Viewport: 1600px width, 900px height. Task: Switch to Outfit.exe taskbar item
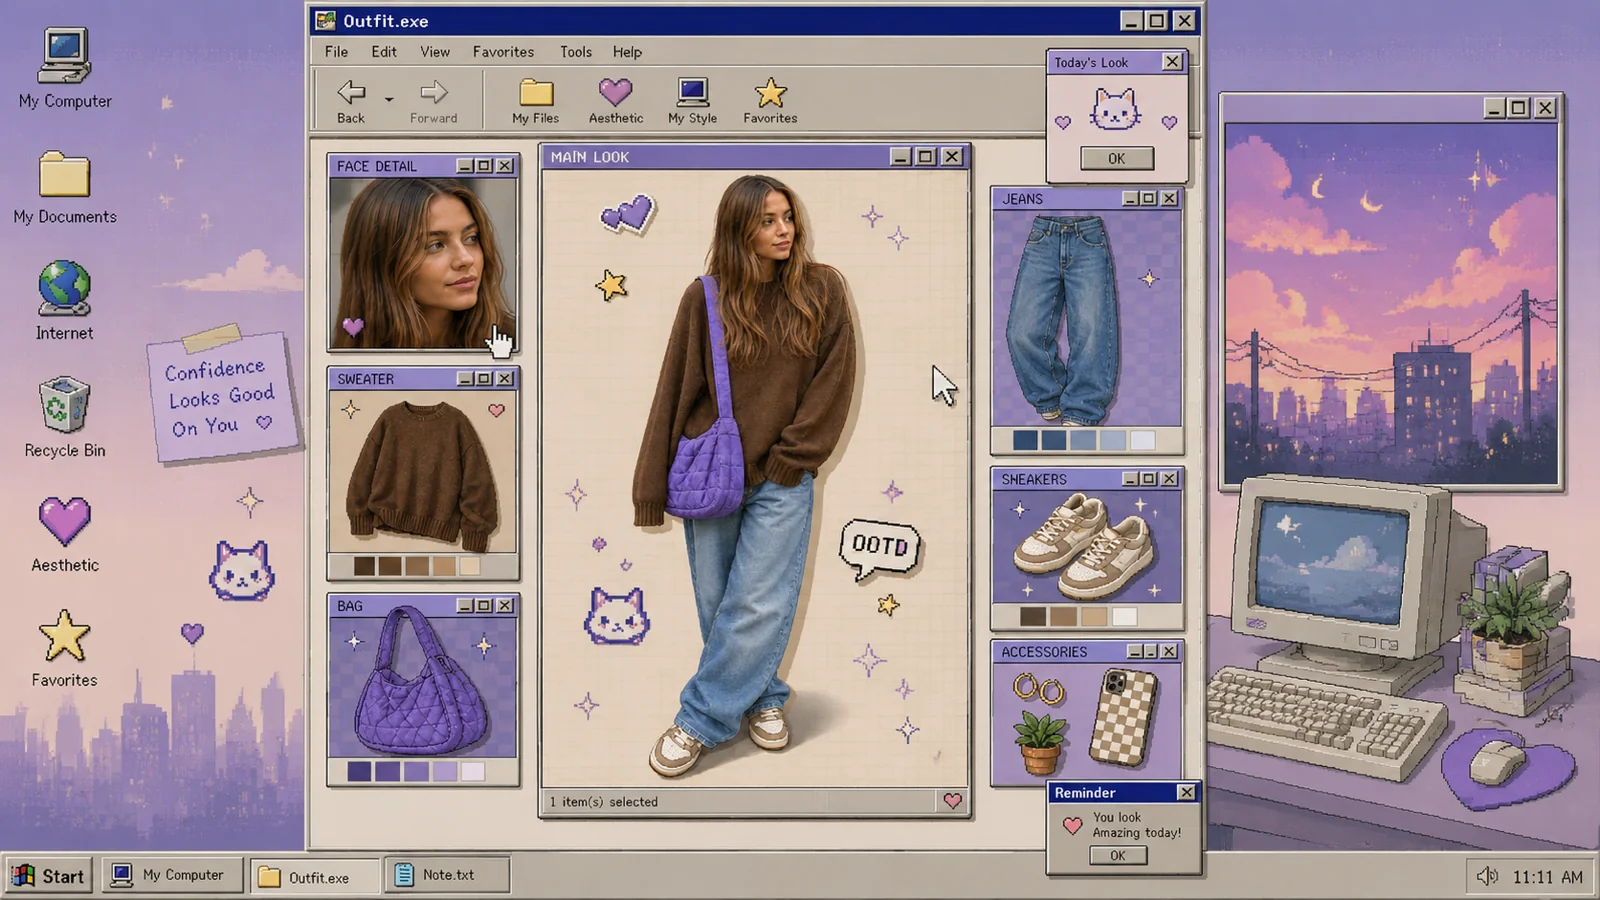[314, 877]
